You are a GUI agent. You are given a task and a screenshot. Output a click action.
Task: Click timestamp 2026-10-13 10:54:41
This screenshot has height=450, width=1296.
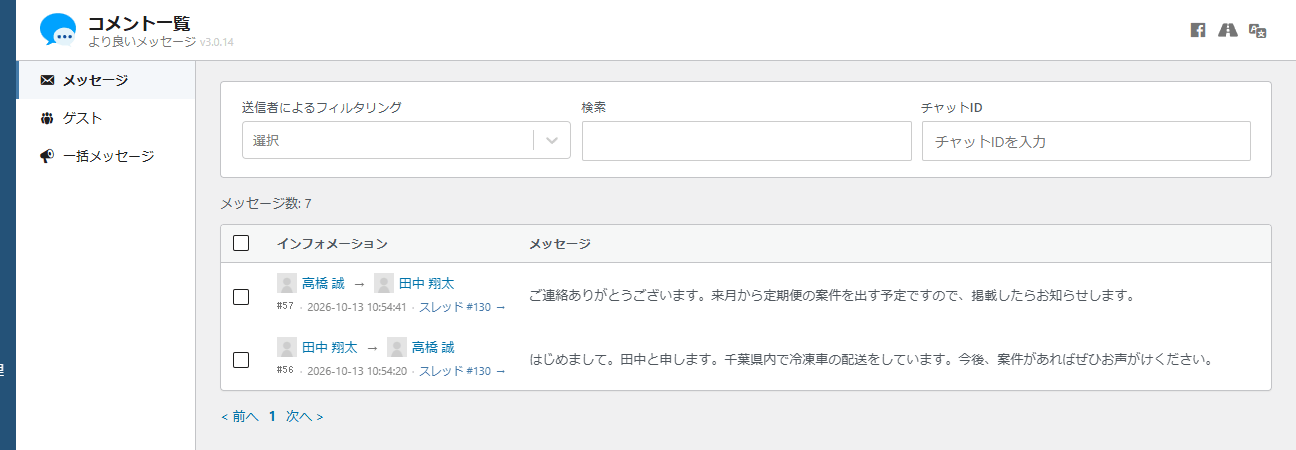[357, 307]
